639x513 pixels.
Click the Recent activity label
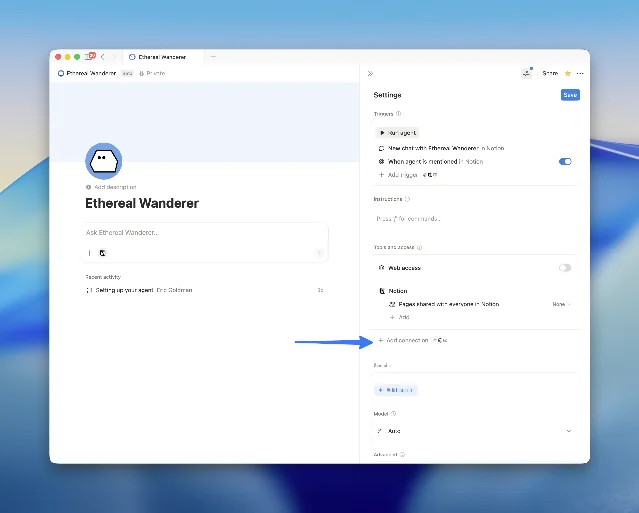tap(103, 277)
